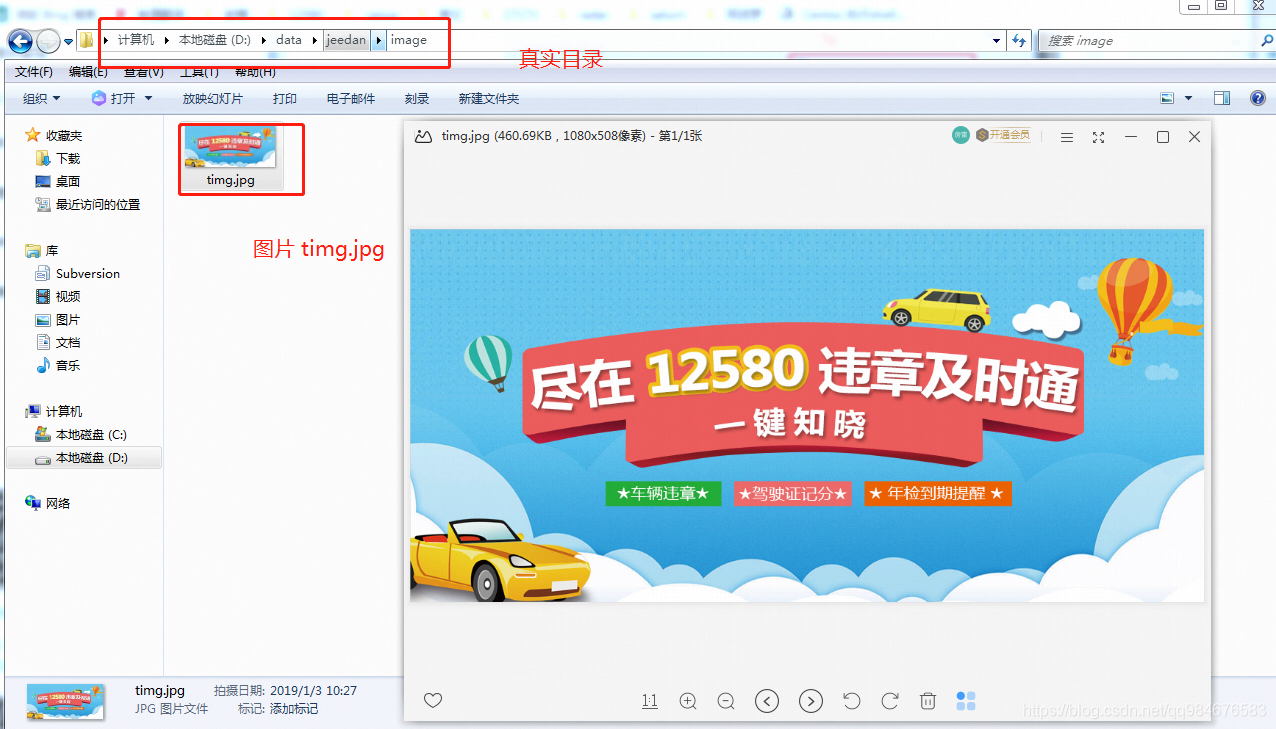Click 电子邮件 in the toolbar
The width and height of the screenshot is (1276, 729).
point(351,98)
